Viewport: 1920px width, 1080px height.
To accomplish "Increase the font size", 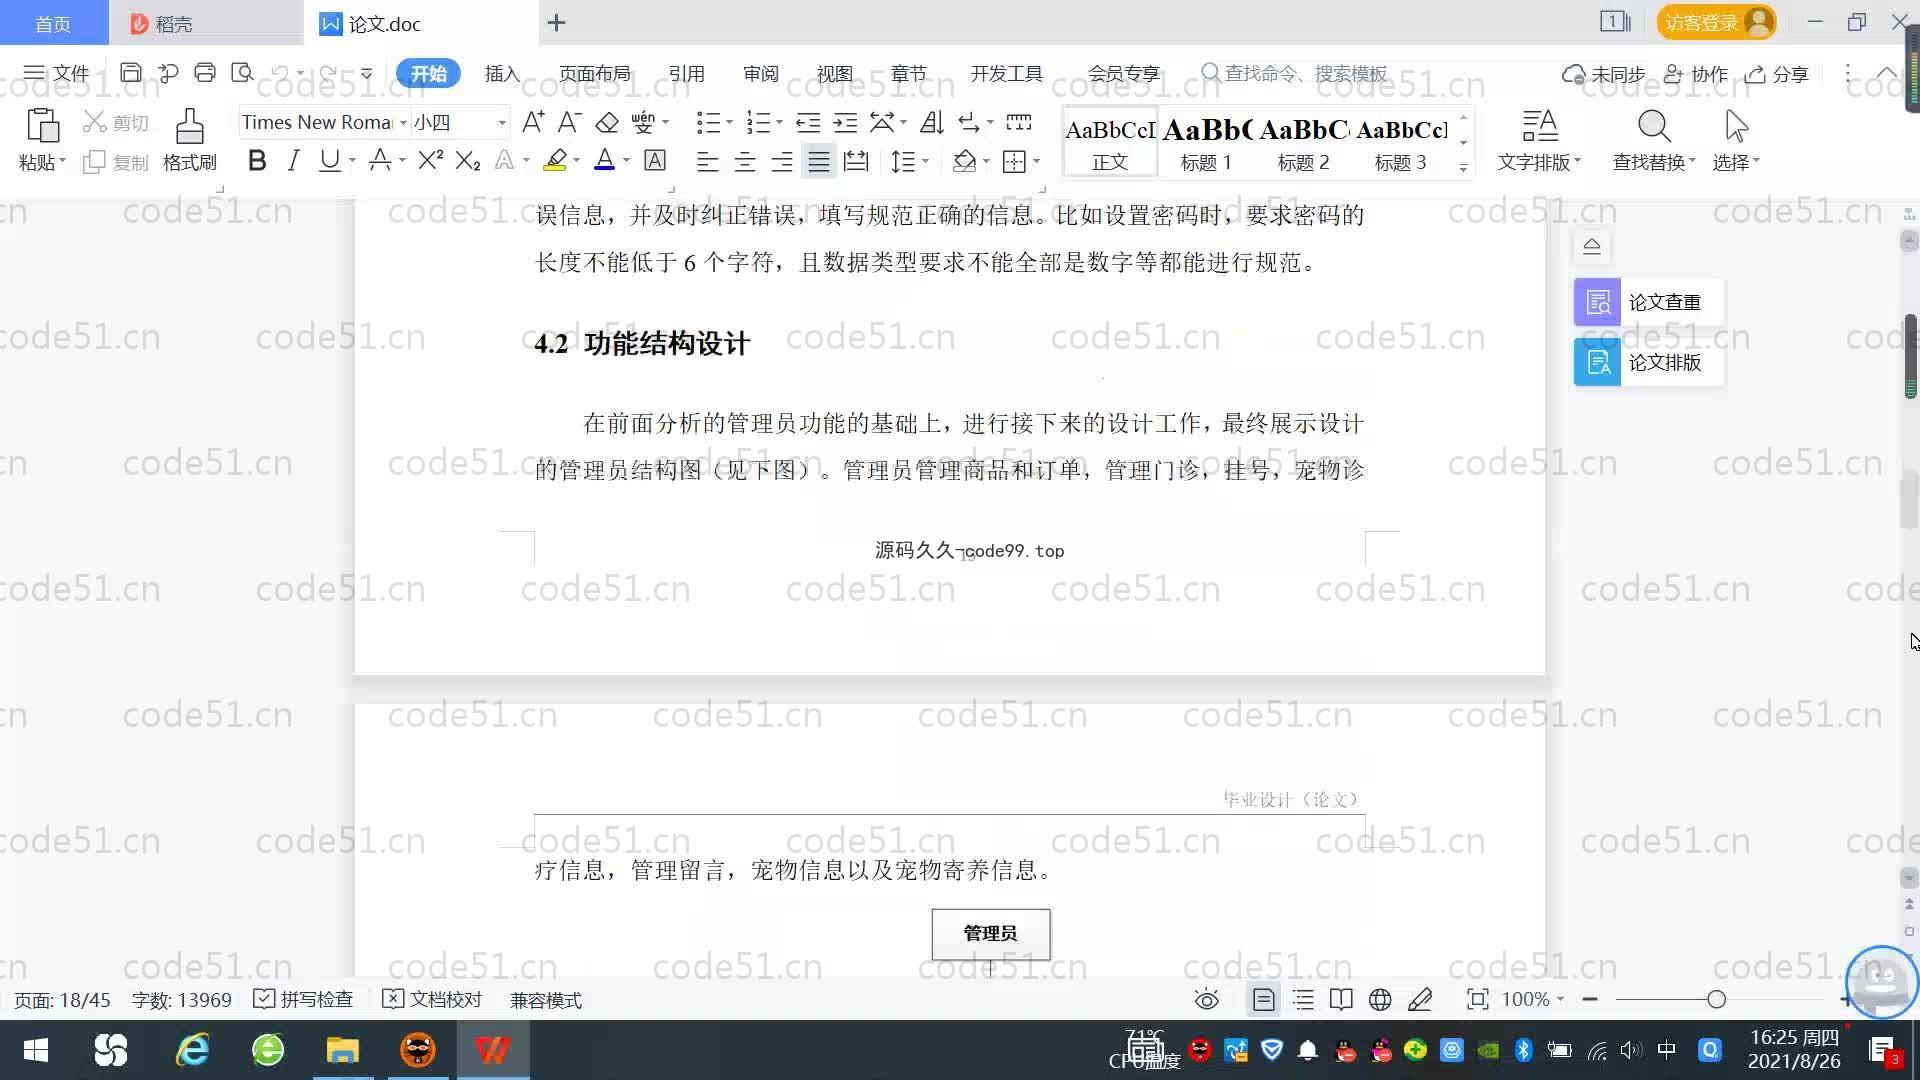I will click(533, 122).
